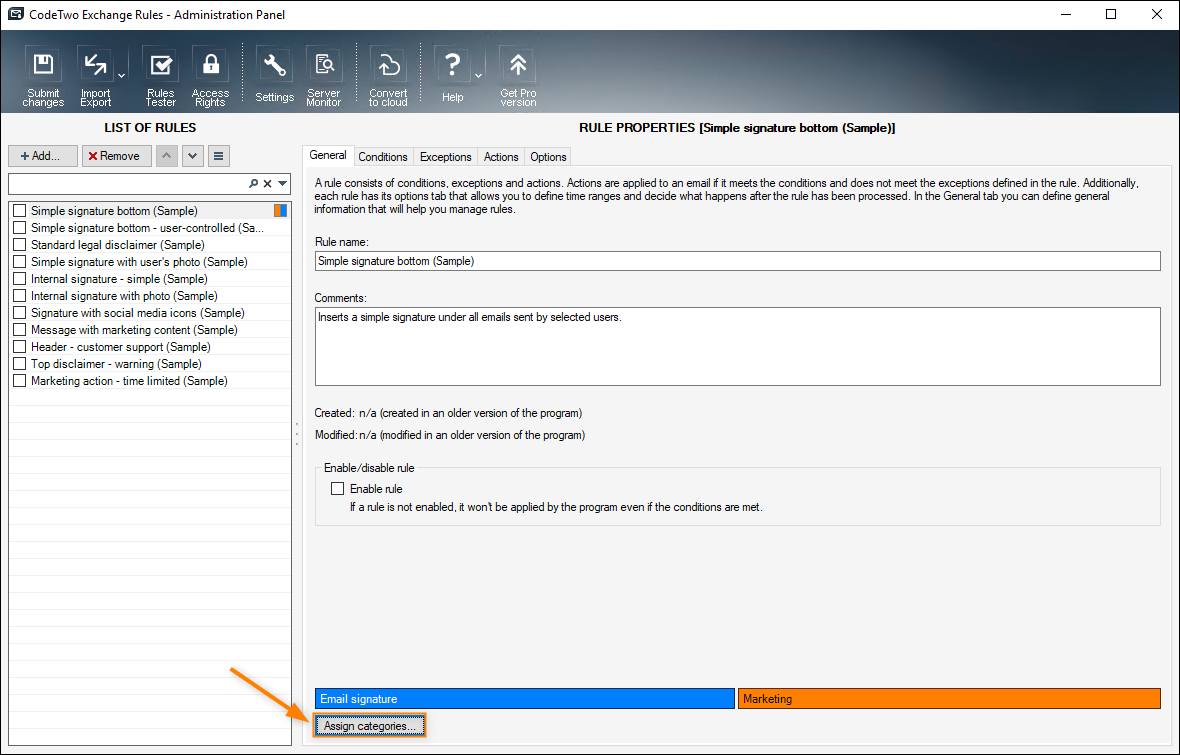Toggle checkbox for Simple signature with user's photo
This screenshot has width=1180, height=755.
tap(20, 262)
